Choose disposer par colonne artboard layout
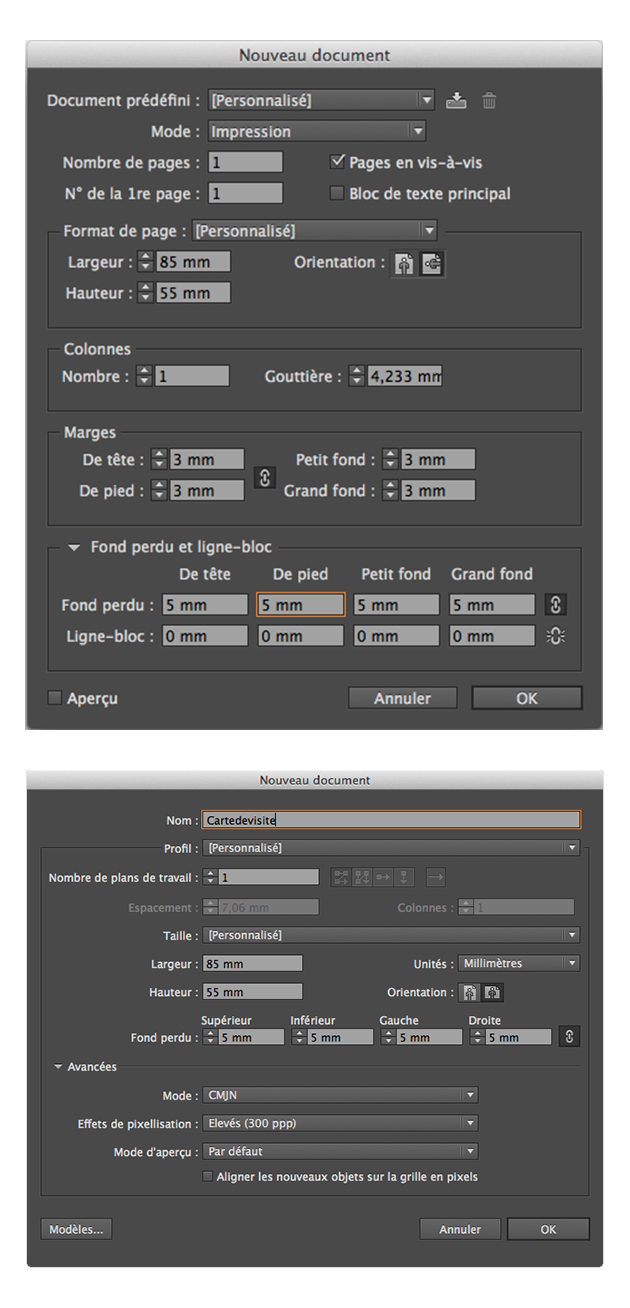Viewport: 630px width, 1308px height. [403, 877]
